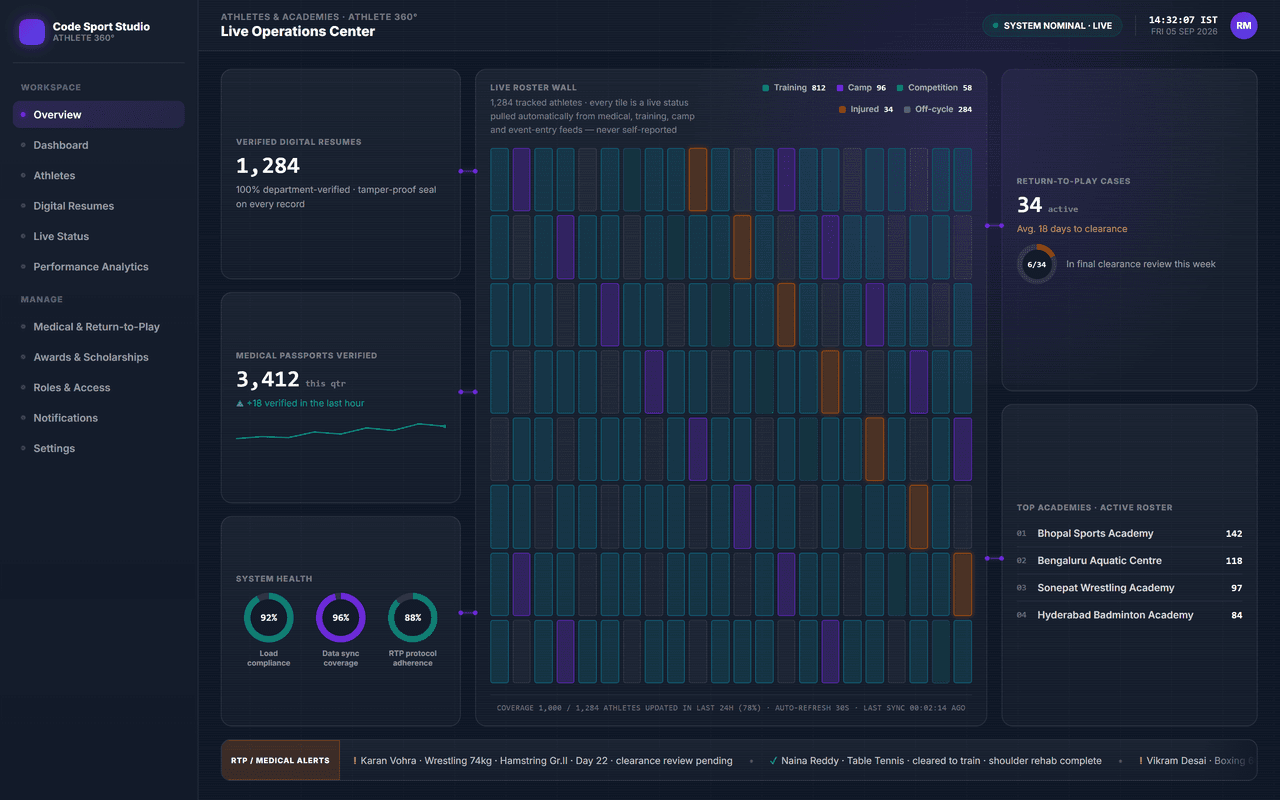
Task: Click the RTP / Medical Alerts label
Action: coord(280,761)
